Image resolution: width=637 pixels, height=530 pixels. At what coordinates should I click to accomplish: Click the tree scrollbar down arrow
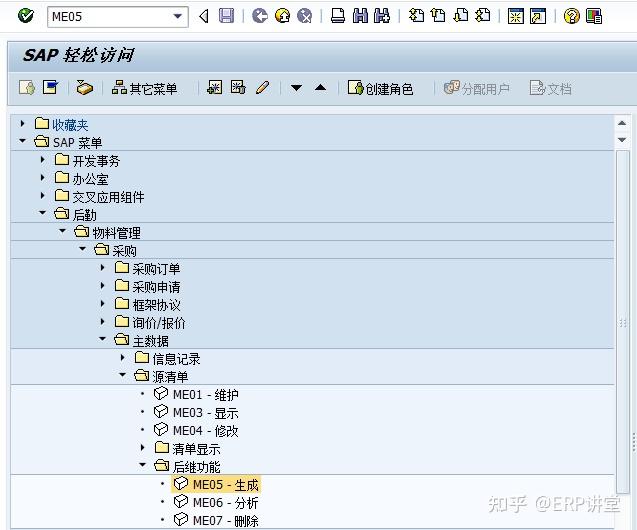[x=622, y=140]
